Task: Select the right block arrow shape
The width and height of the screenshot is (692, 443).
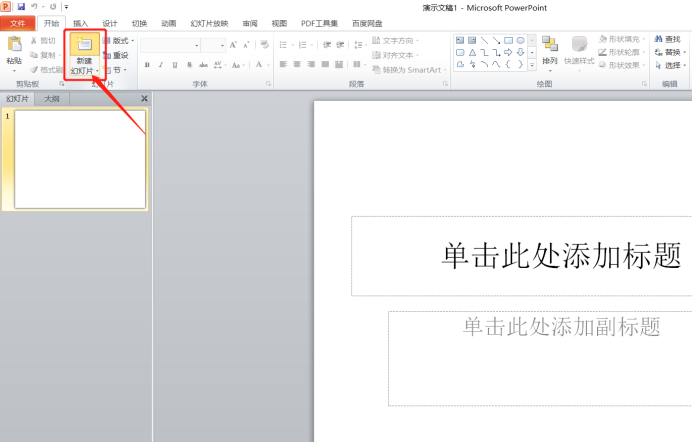Action: 508,53
